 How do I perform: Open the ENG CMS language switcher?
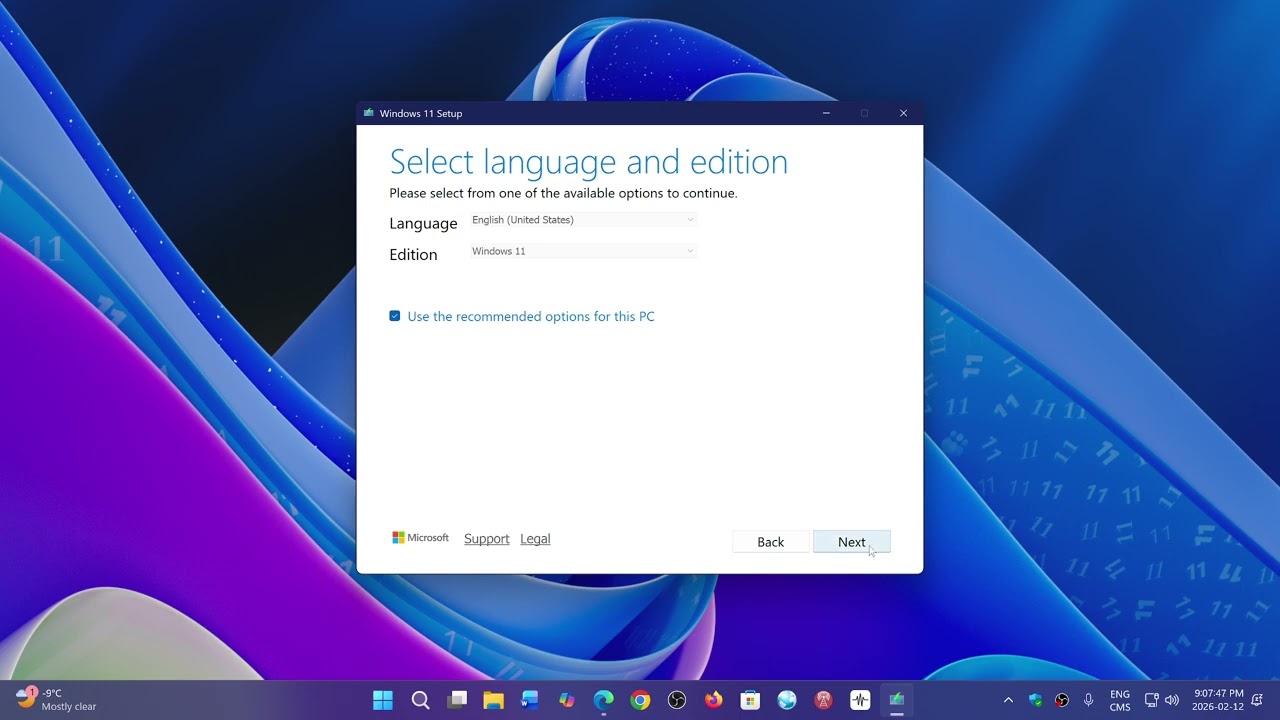[1120, 700]
